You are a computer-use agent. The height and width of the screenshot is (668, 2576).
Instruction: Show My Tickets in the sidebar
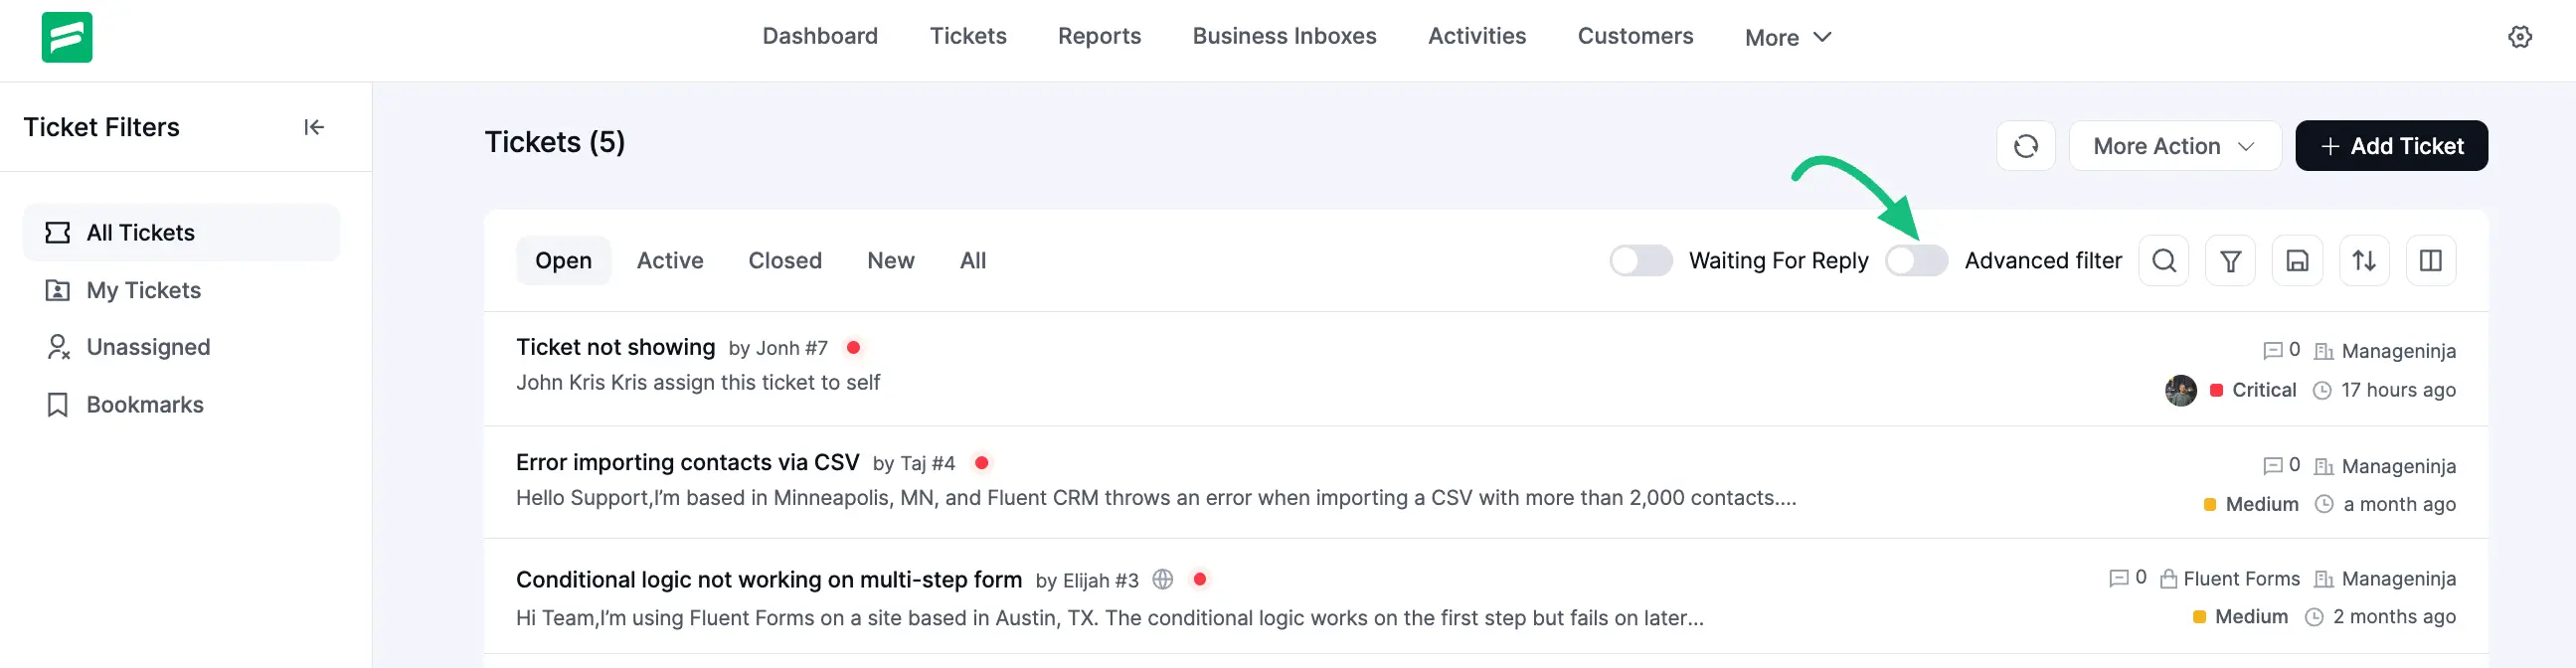coord(143,290)
